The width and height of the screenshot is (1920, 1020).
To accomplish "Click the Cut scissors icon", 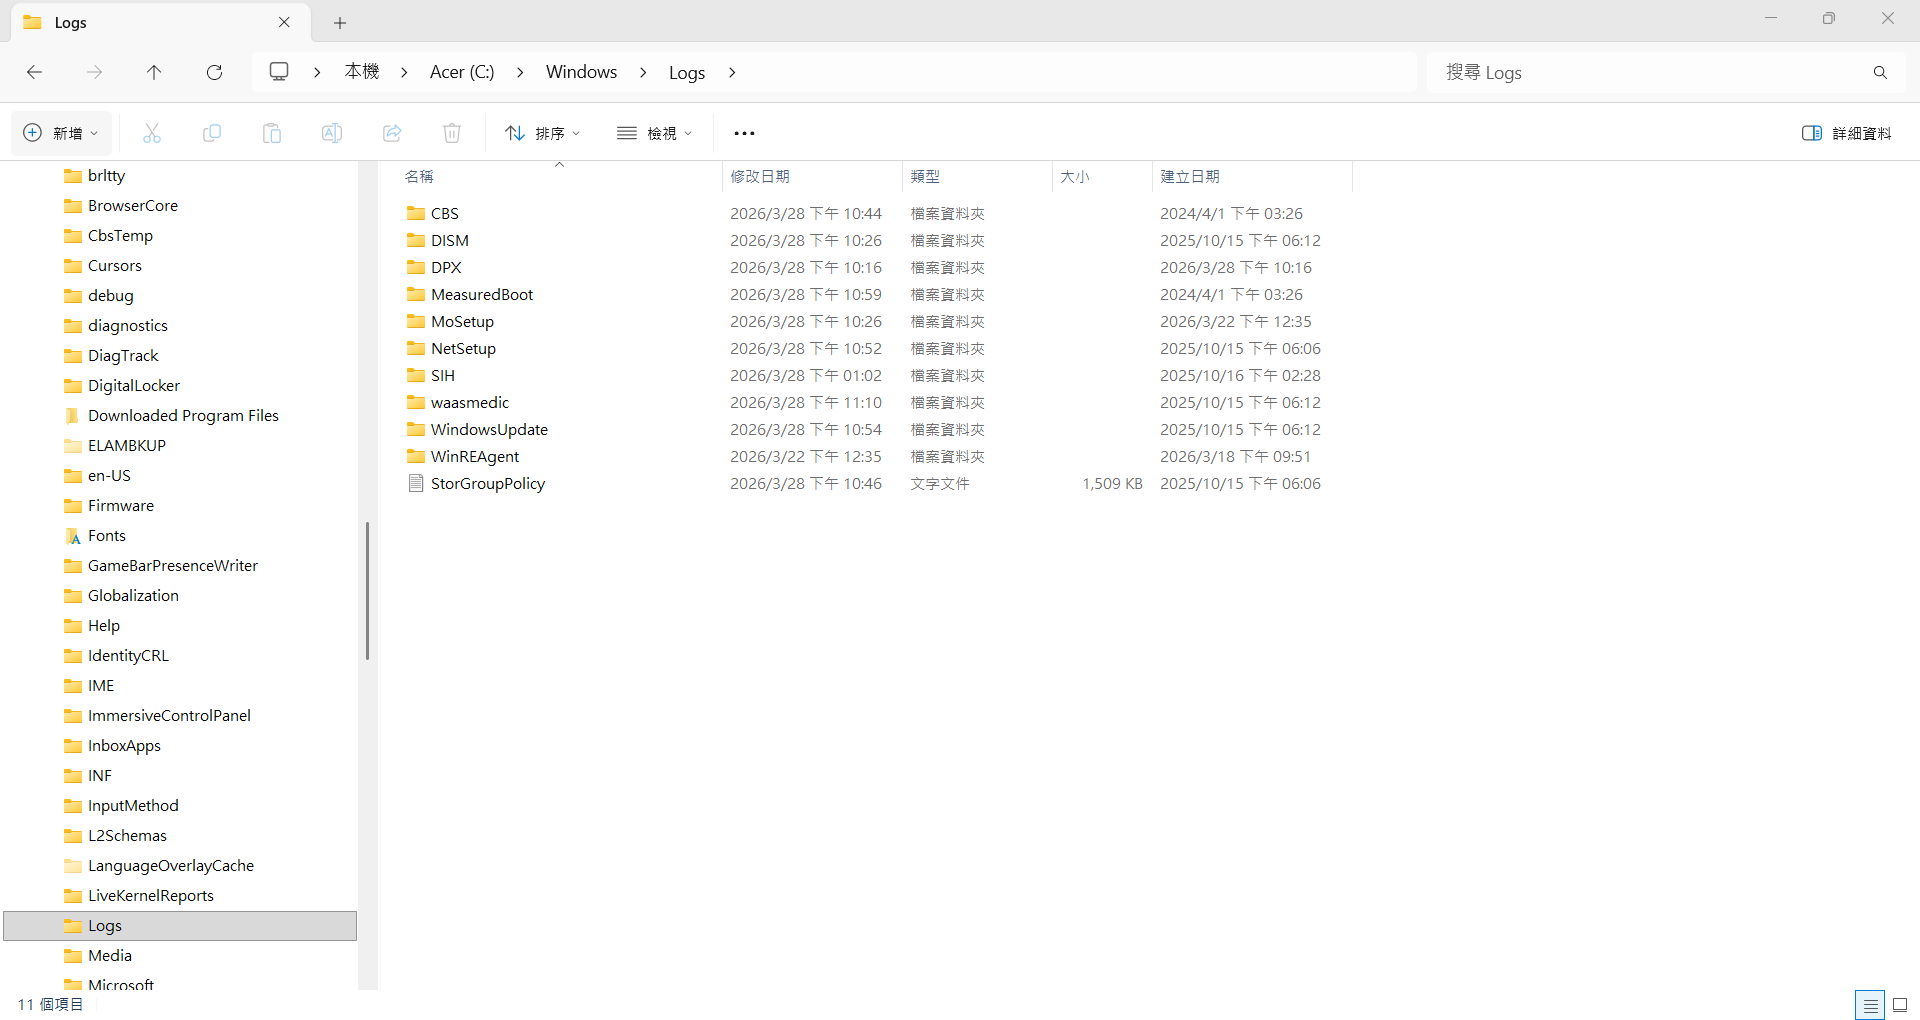I will [152, 133].
